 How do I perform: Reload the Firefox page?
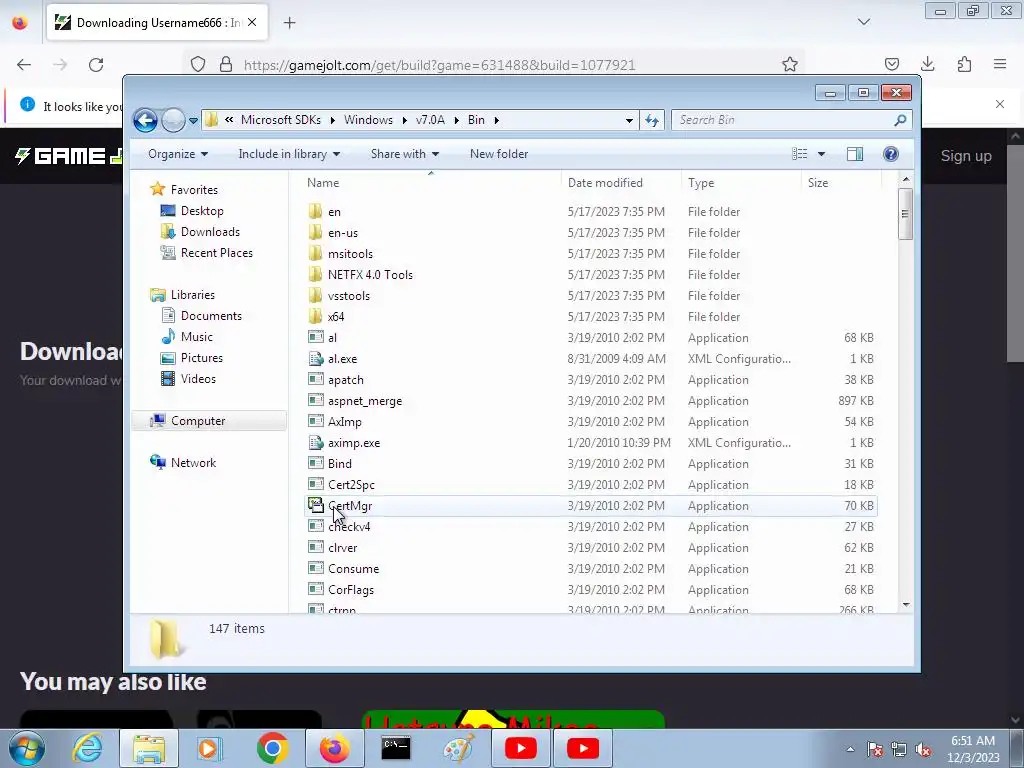(96, 65)
